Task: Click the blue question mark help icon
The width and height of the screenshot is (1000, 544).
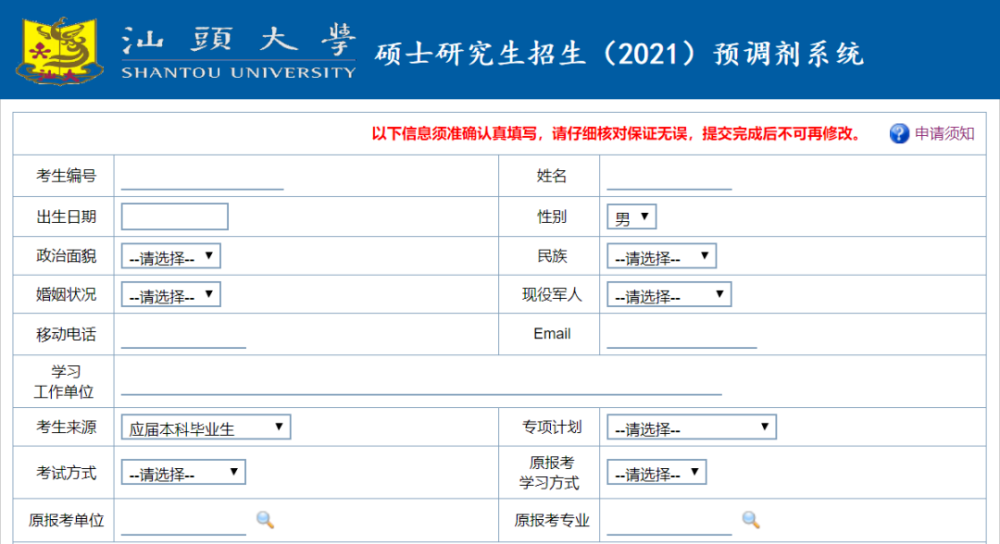Action: point(899,133)
